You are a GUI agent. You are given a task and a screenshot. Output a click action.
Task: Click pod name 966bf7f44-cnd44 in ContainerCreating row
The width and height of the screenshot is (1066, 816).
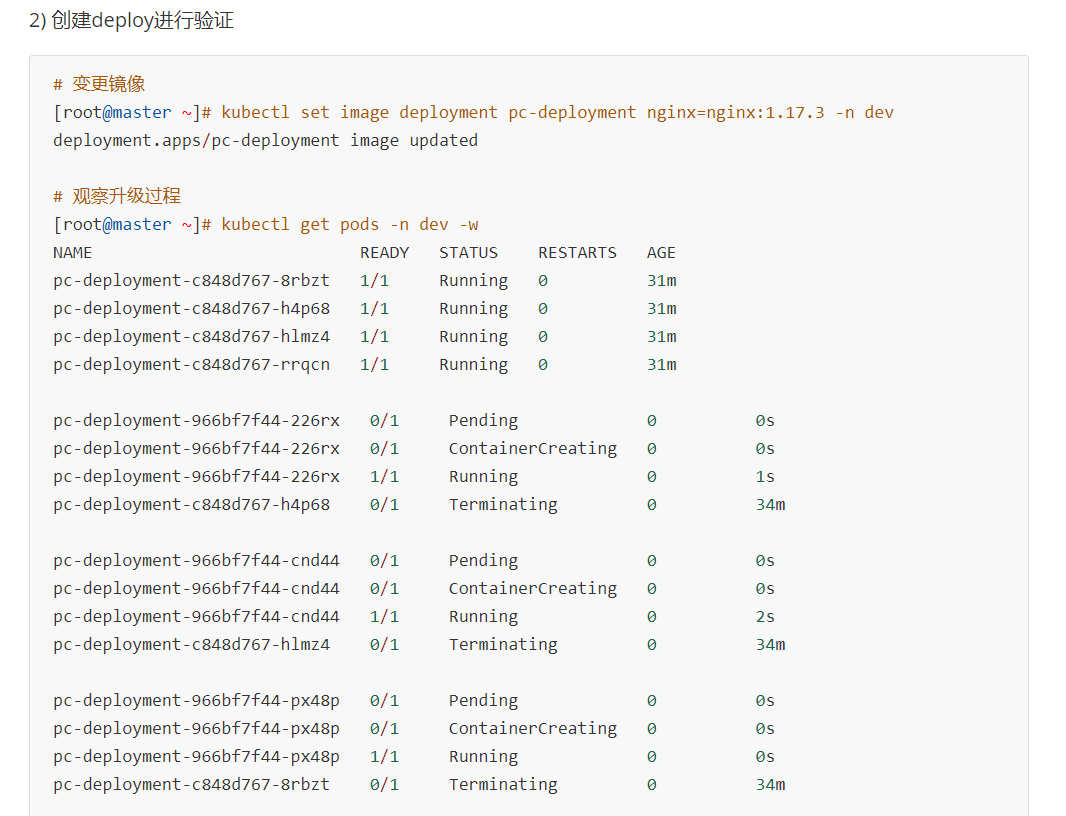click(196, 589)
